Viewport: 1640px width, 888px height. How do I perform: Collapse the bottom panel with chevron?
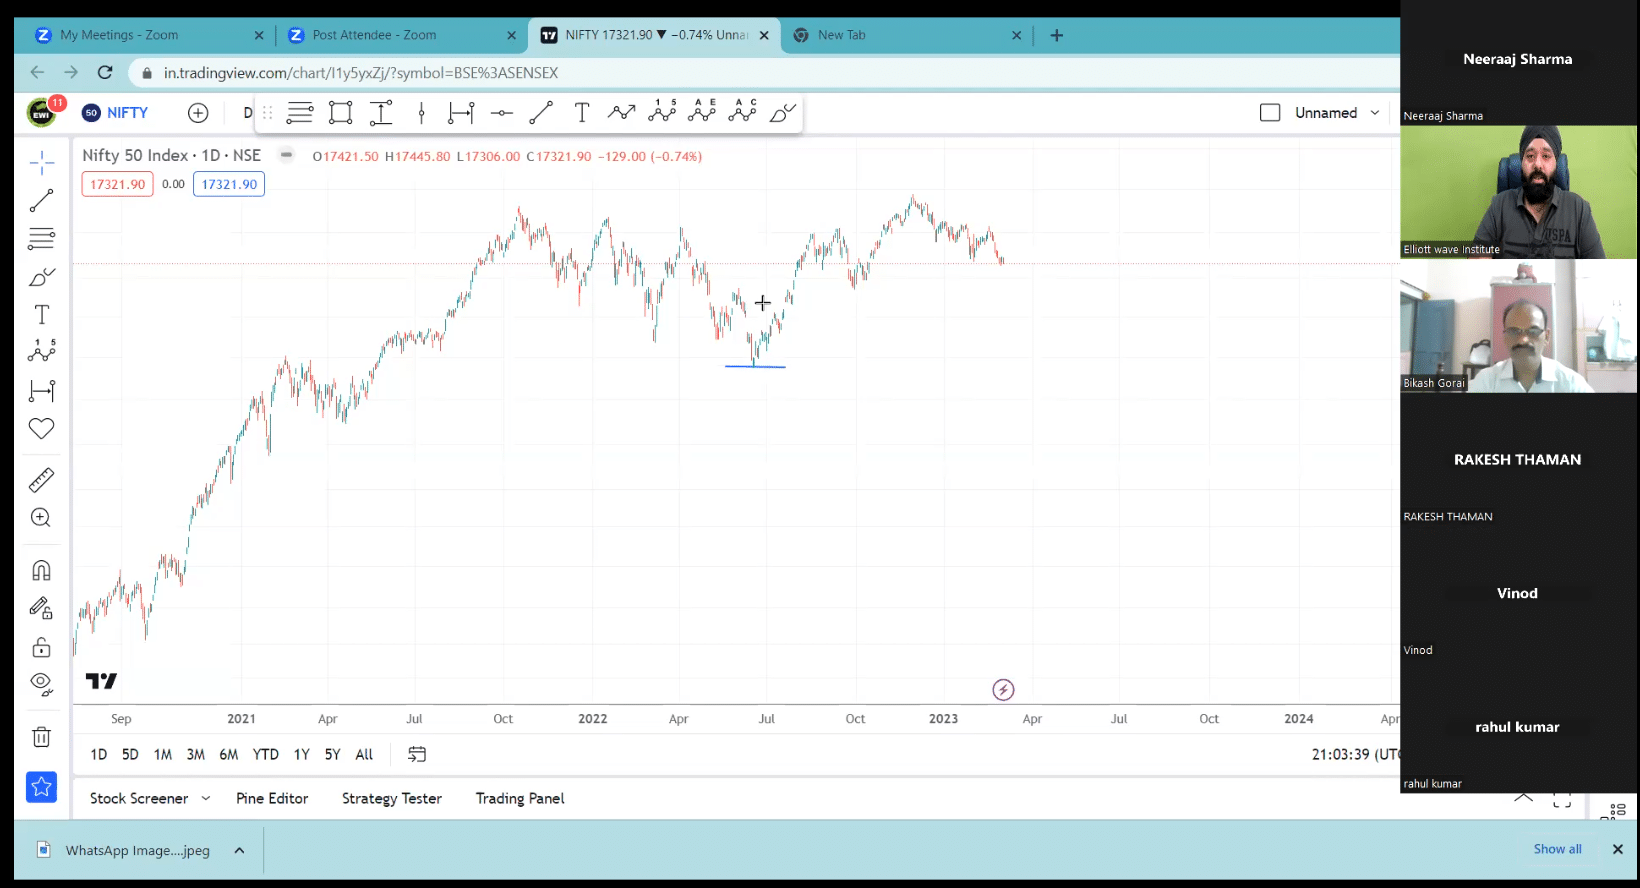(x=1523, y=798)
